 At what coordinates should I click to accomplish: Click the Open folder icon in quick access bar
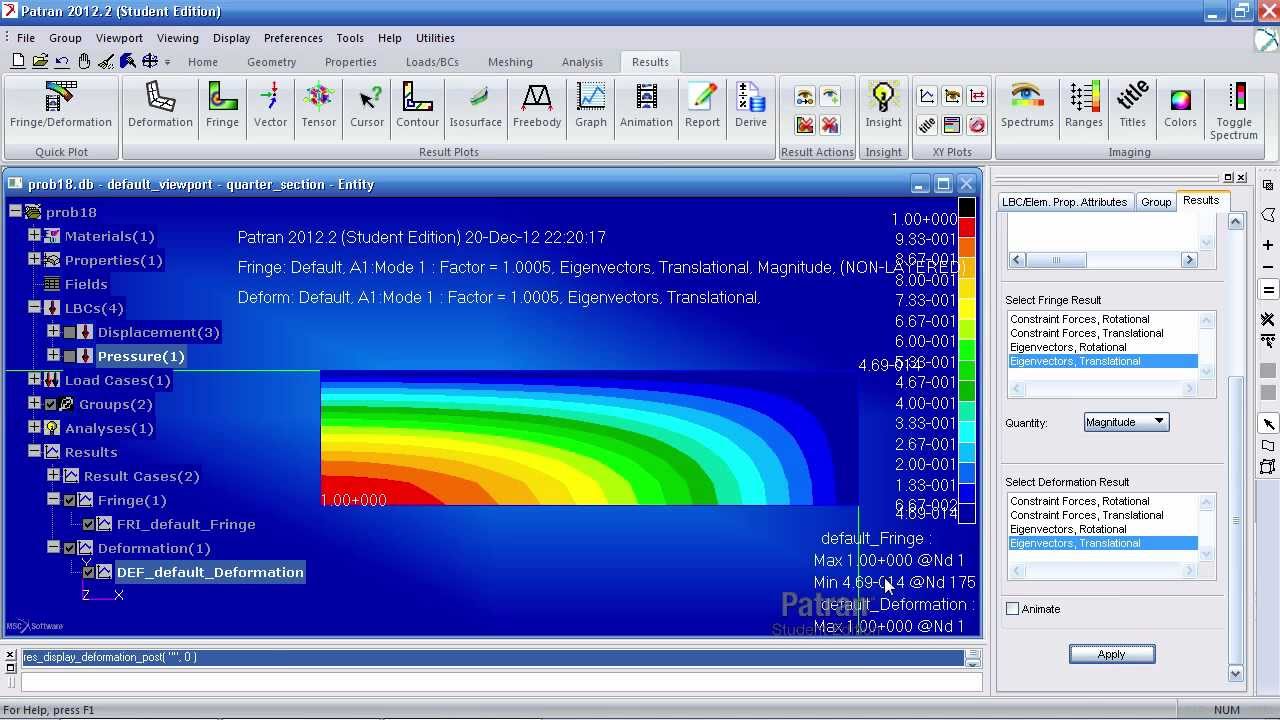pos(40,61)
